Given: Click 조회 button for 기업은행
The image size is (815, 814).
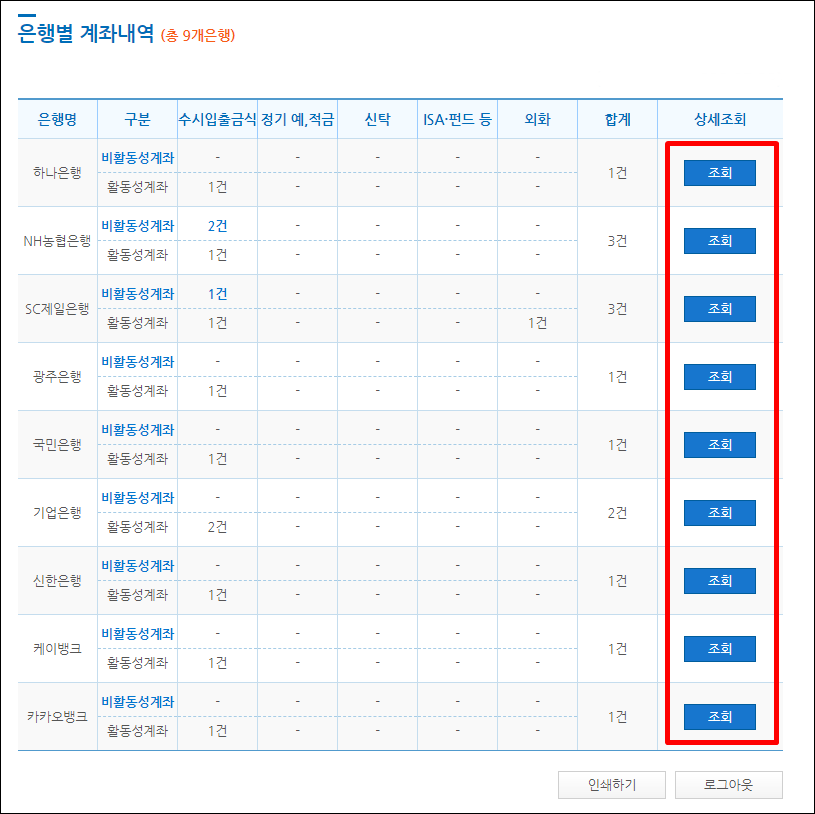Looking at the screenshot, I should point(719,512).
